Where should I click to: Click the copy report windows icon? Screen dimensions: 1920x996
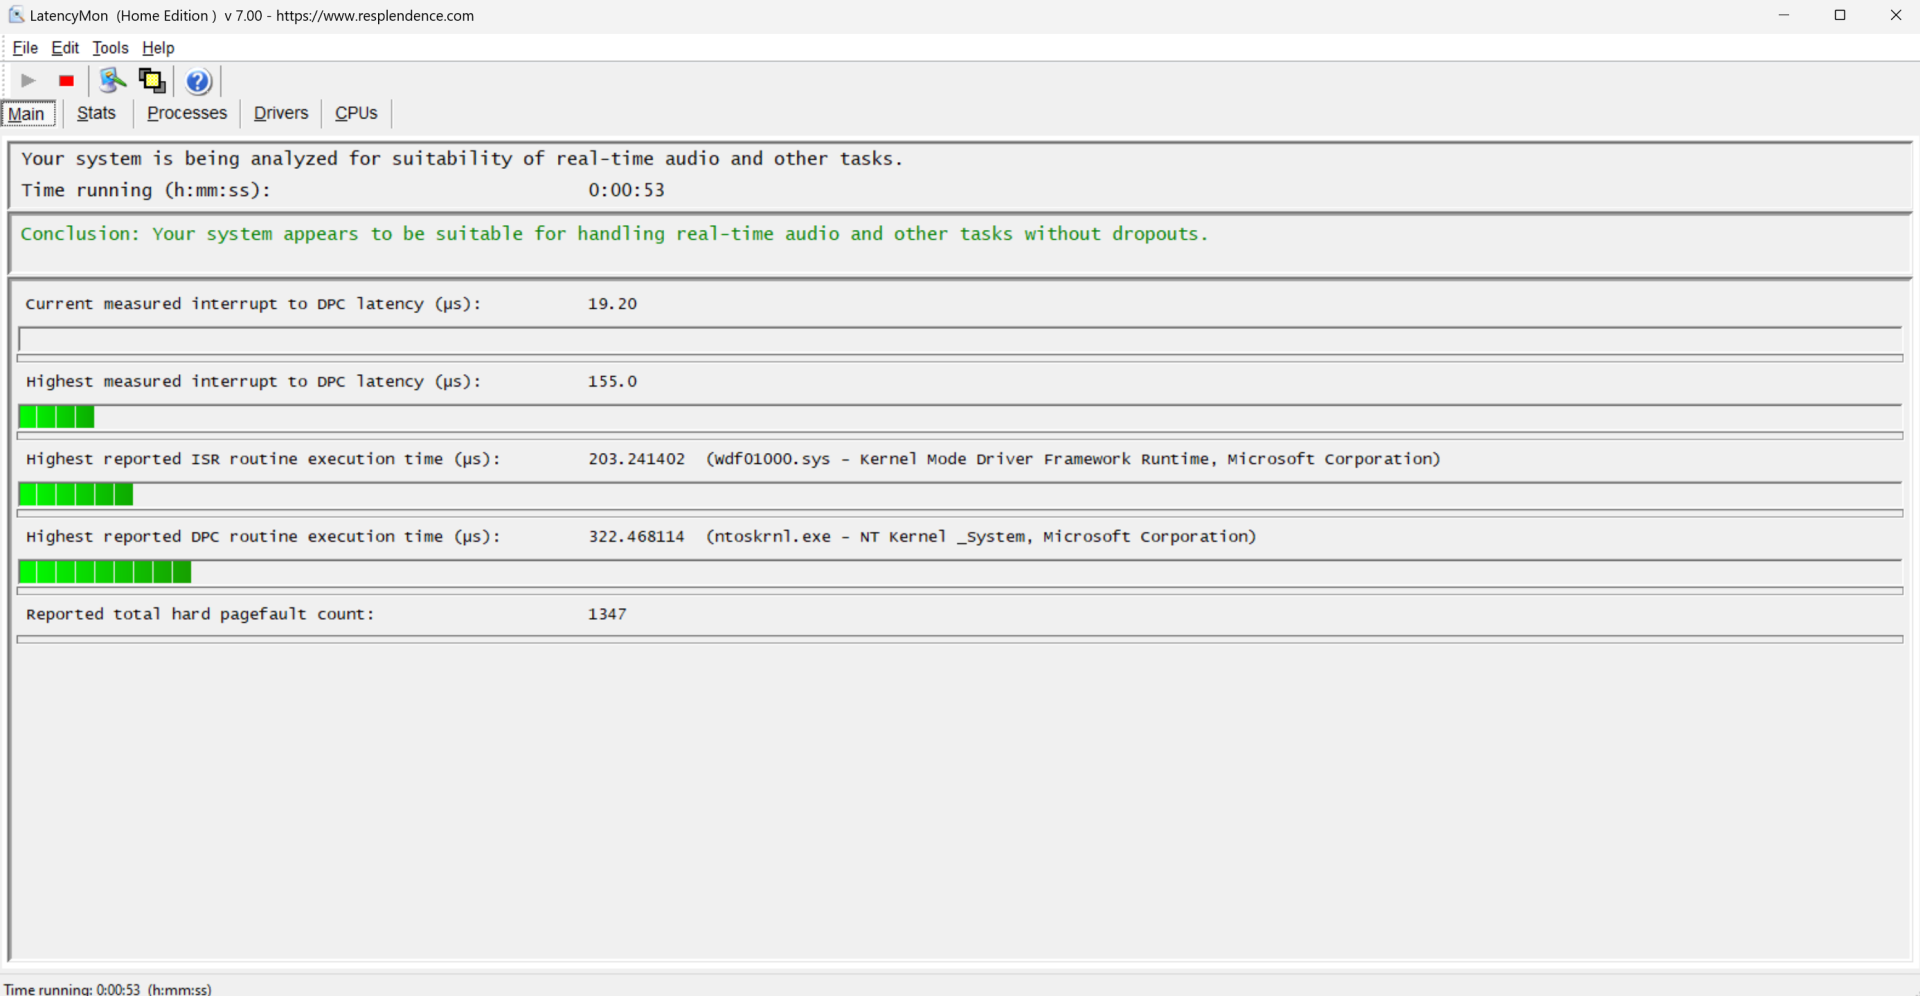(x=152, y=81)
